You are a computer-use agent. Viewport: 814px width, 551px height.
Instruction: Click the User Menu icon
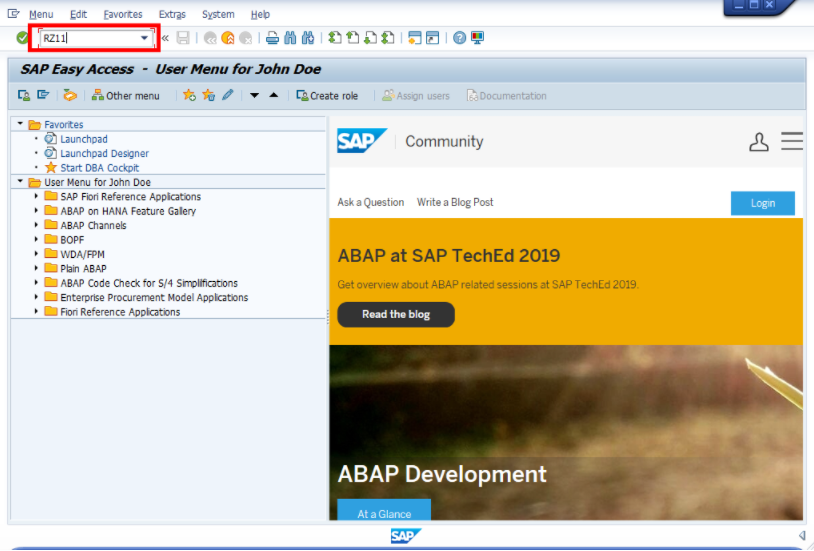[24, 96]
